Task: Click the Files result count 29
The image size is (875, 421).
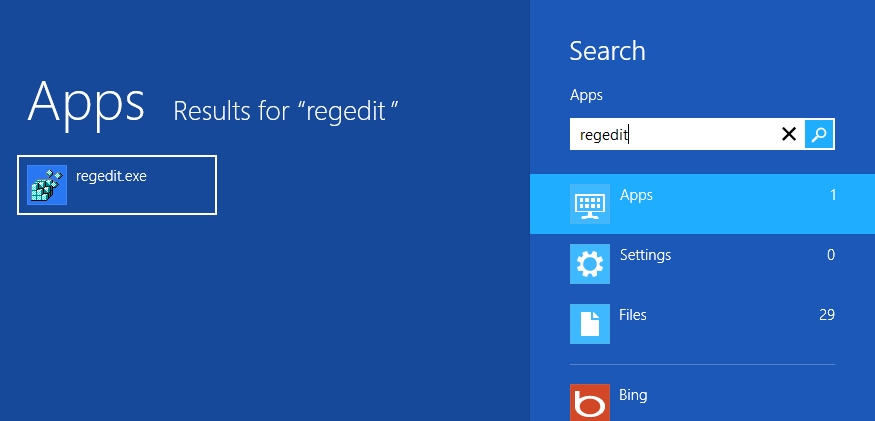Action: (x=826, y=315)
